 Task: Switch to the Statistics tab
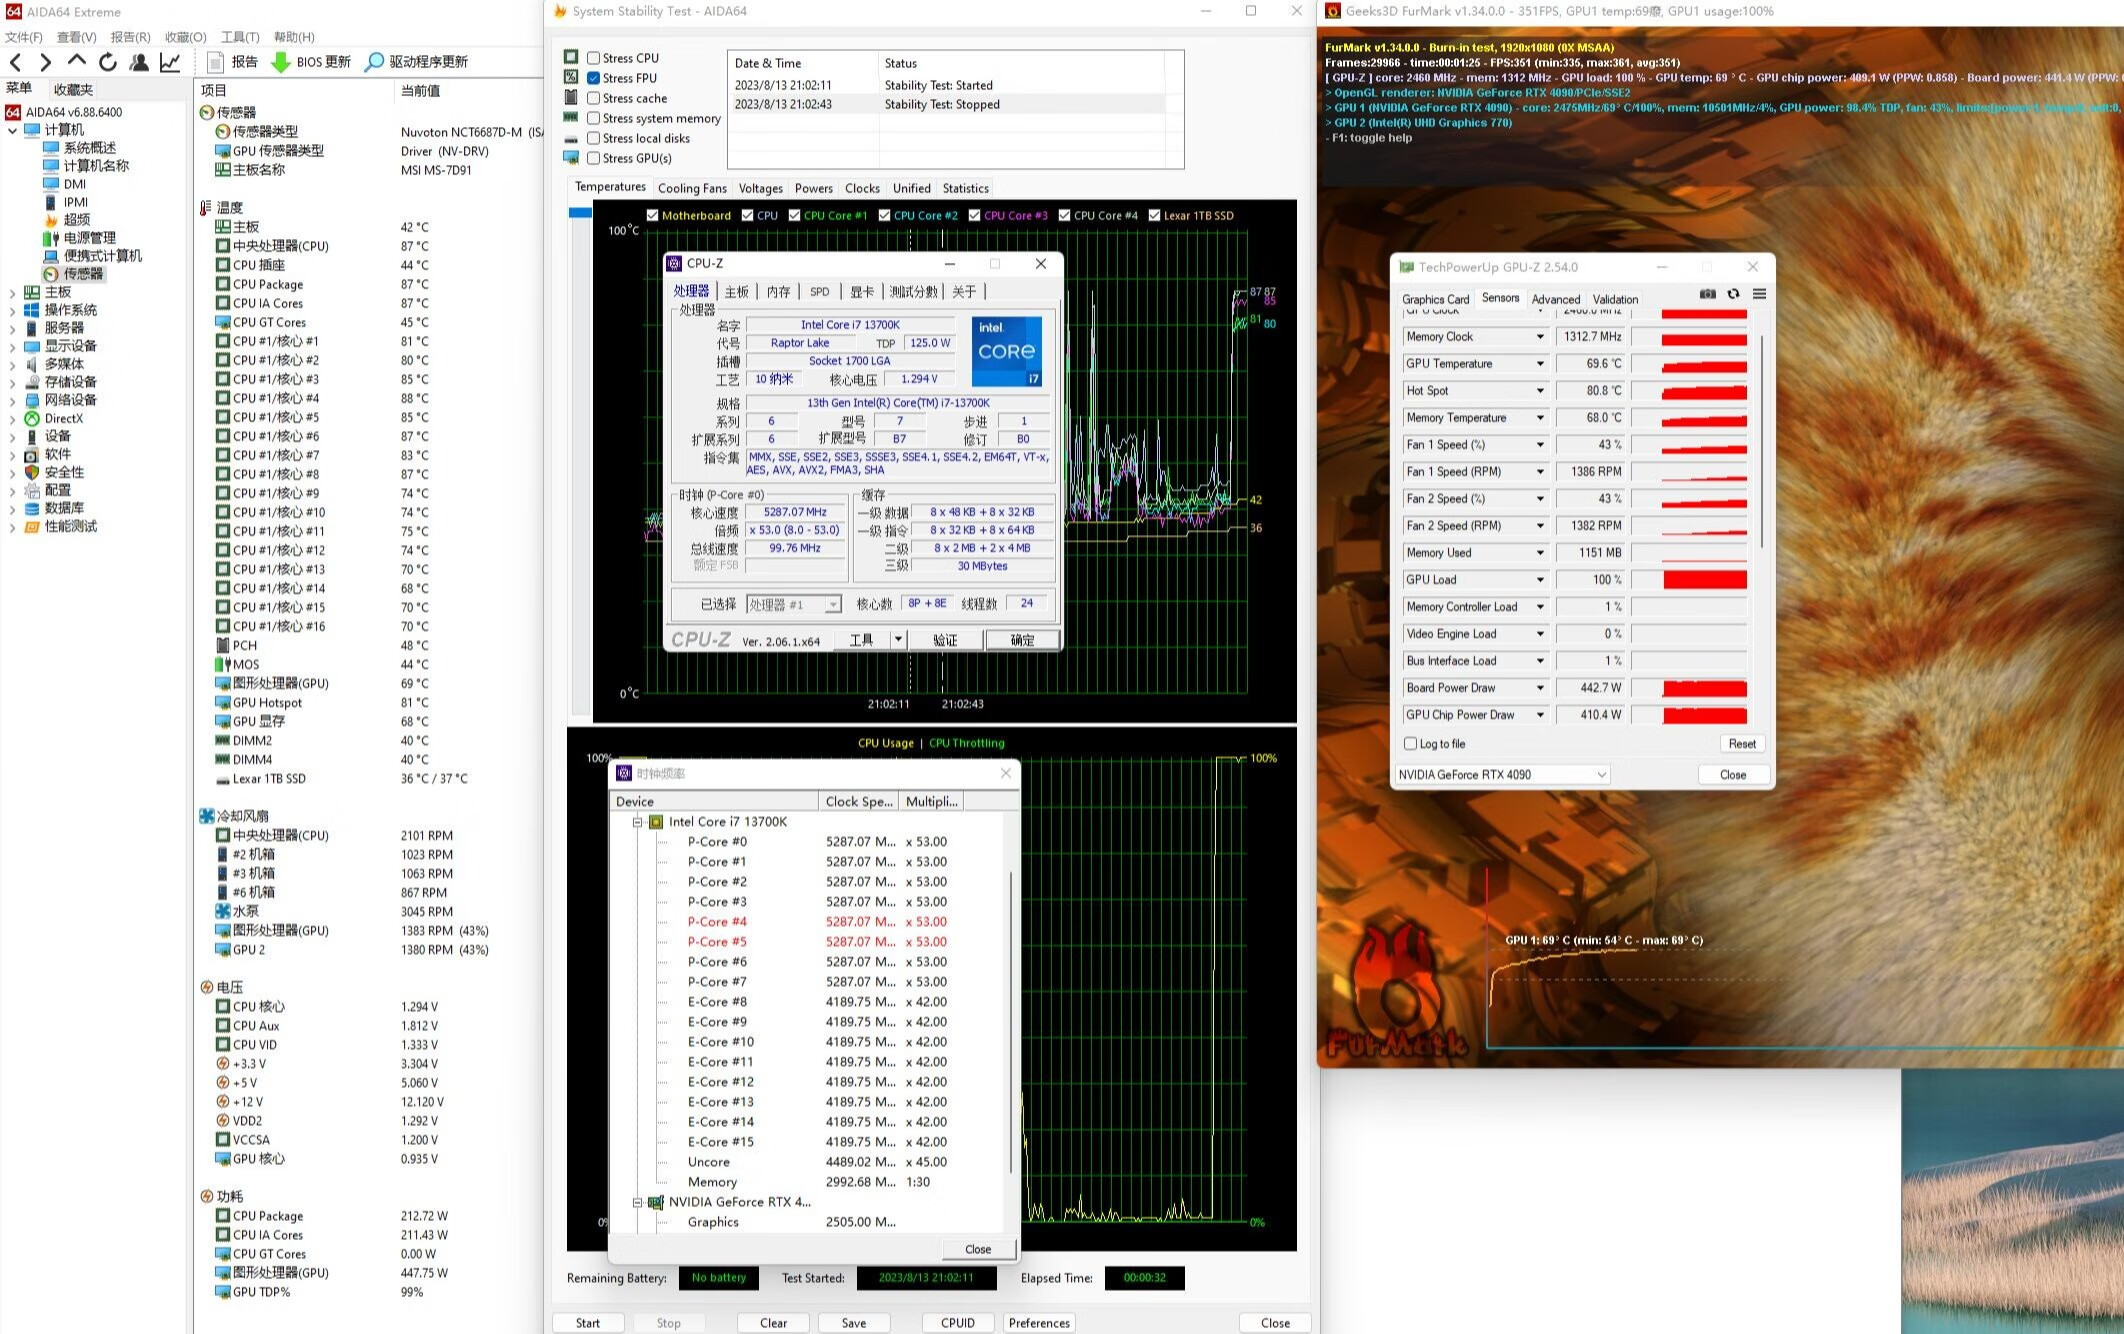[965, 188]
